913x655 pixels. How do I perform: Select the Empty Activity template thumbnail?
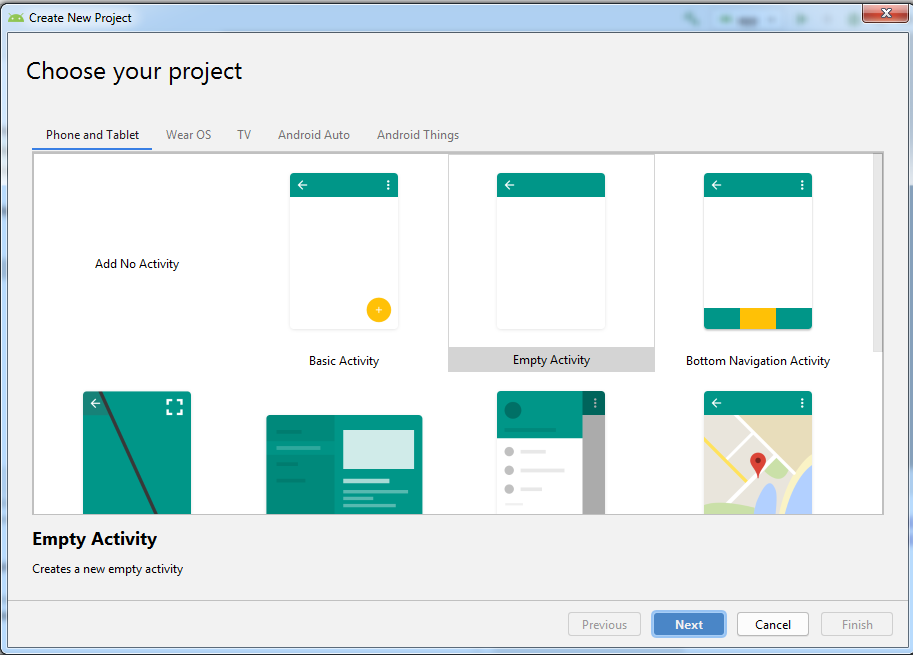tap(551, 251)
